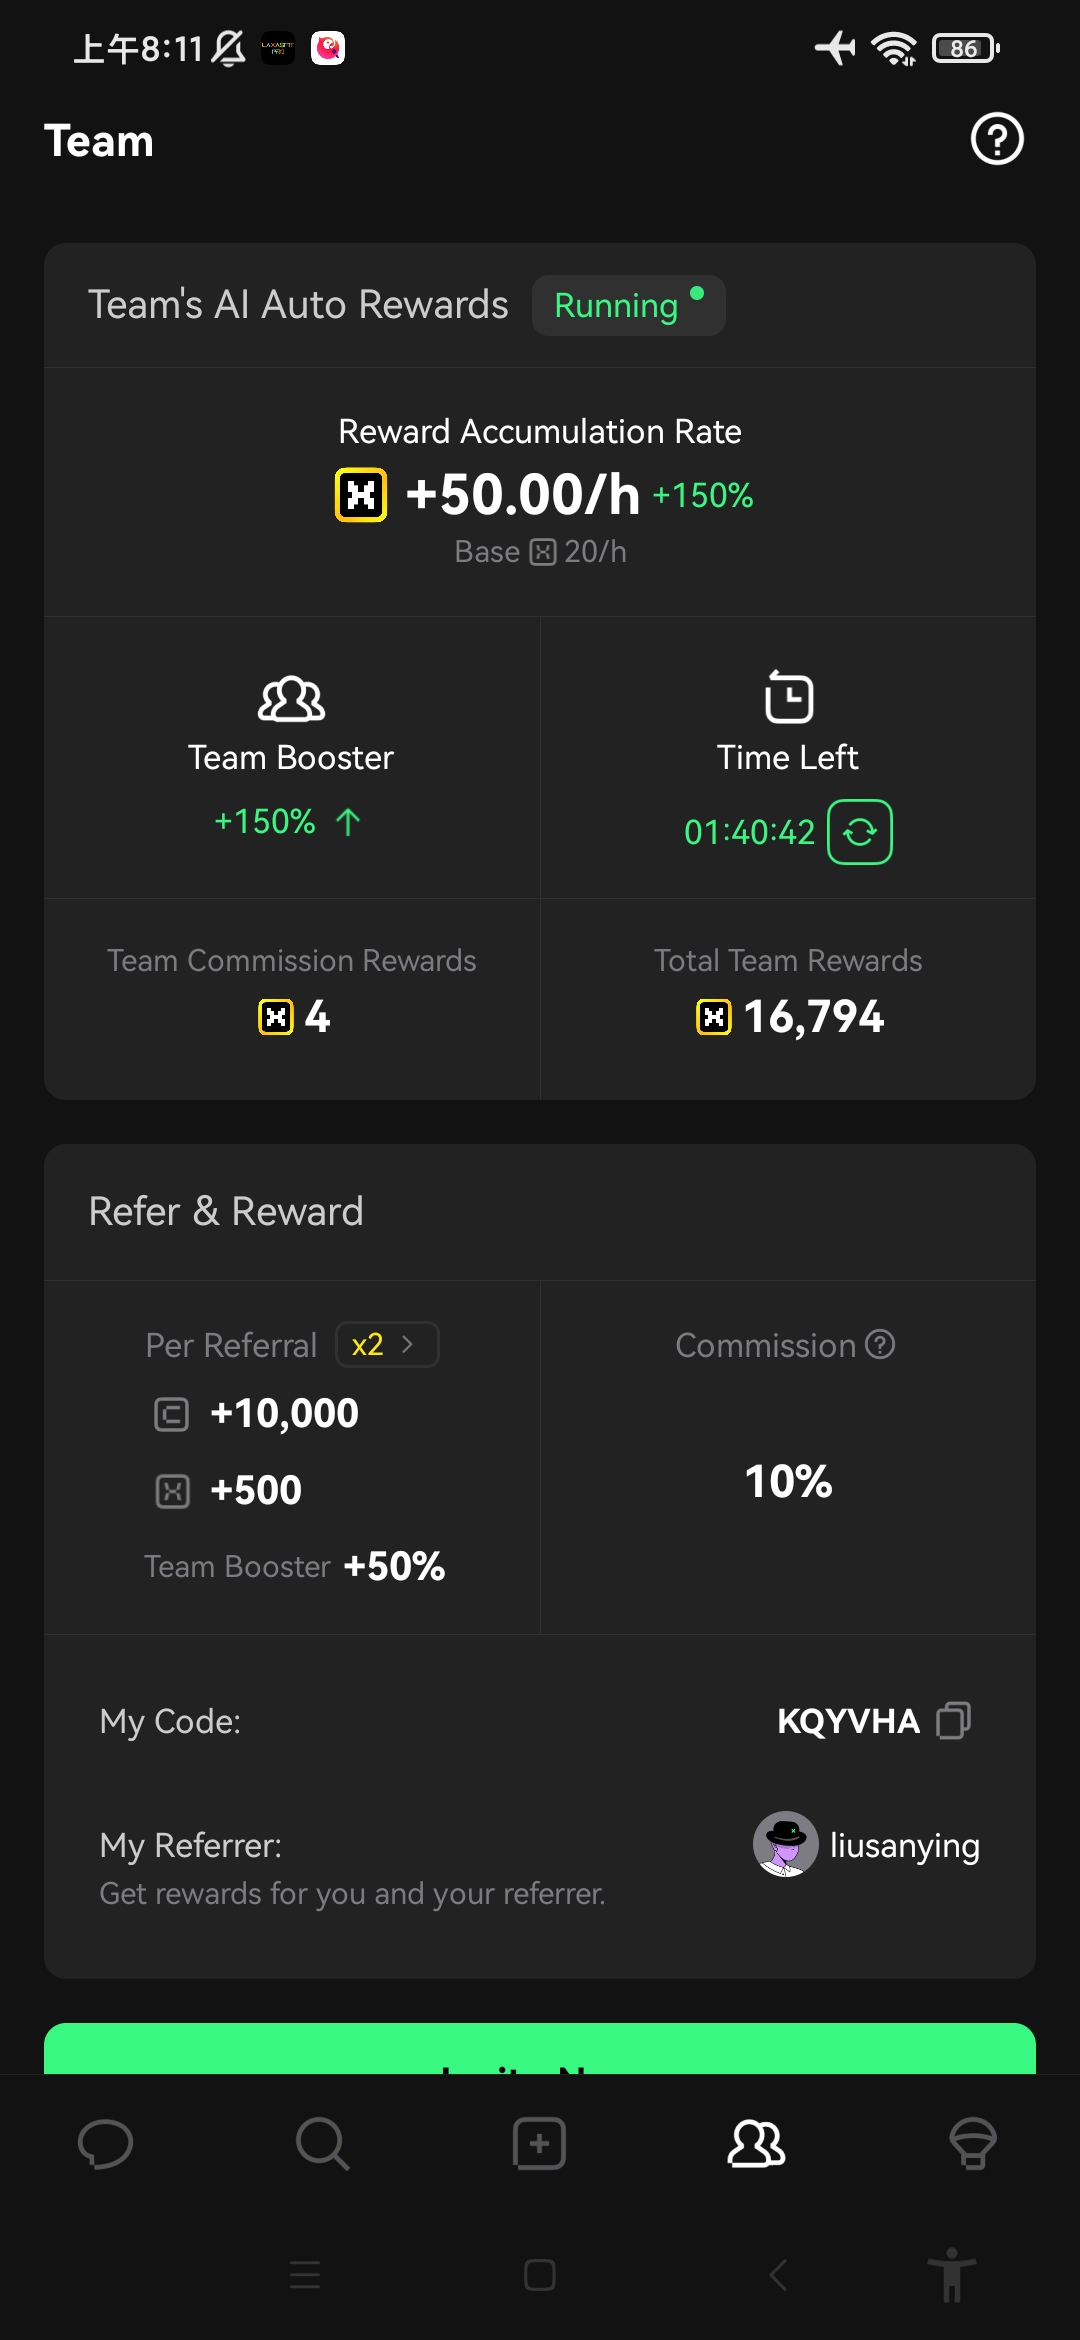Tap the refresh time left icon
This screenshot has width=1080, height=2340.
coord(860,832)
